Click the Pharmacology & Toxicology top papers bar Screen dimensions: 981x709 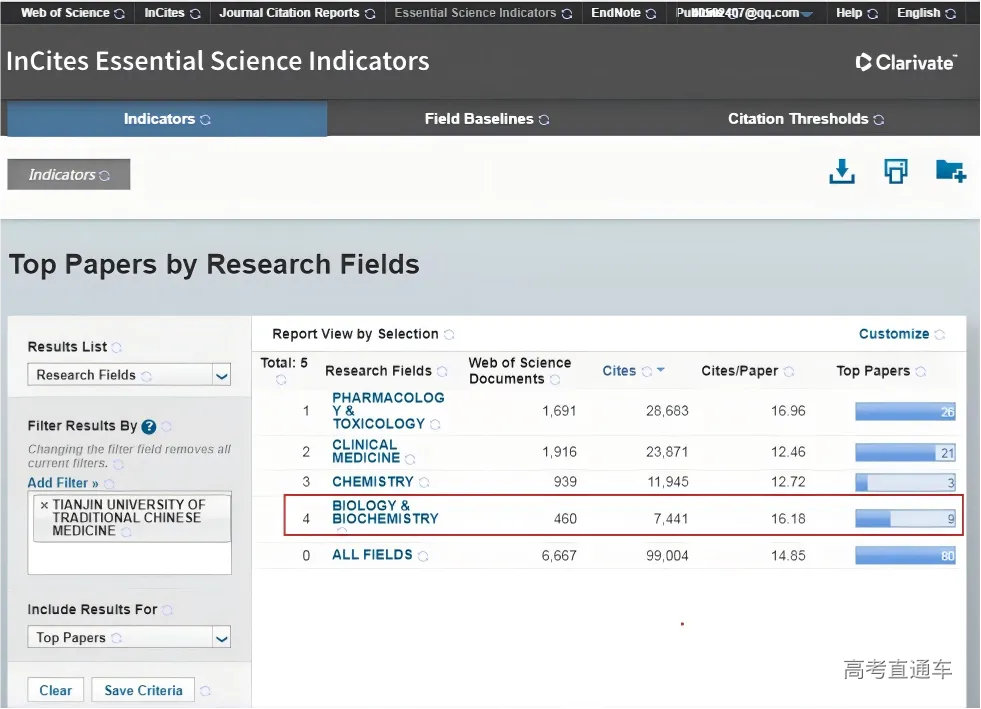pyautogui.click(x=905, y=411)
